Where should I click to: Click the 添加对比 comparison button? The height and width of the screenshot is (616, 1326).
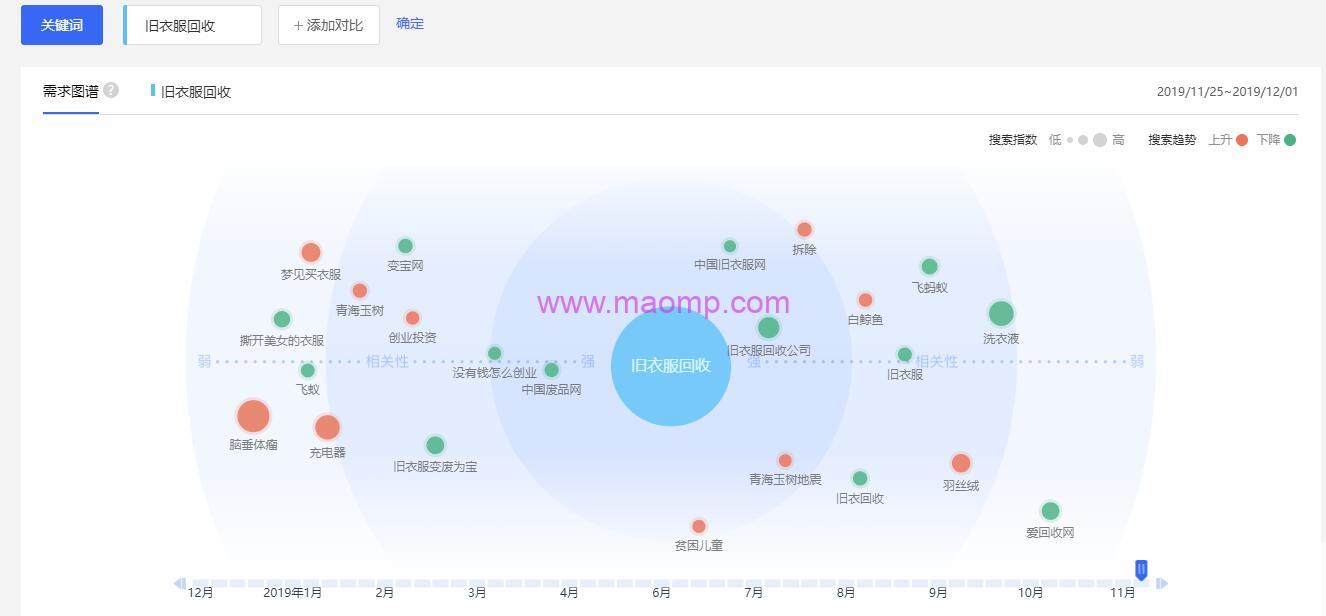pyautogui.click(x=329, y=25)
